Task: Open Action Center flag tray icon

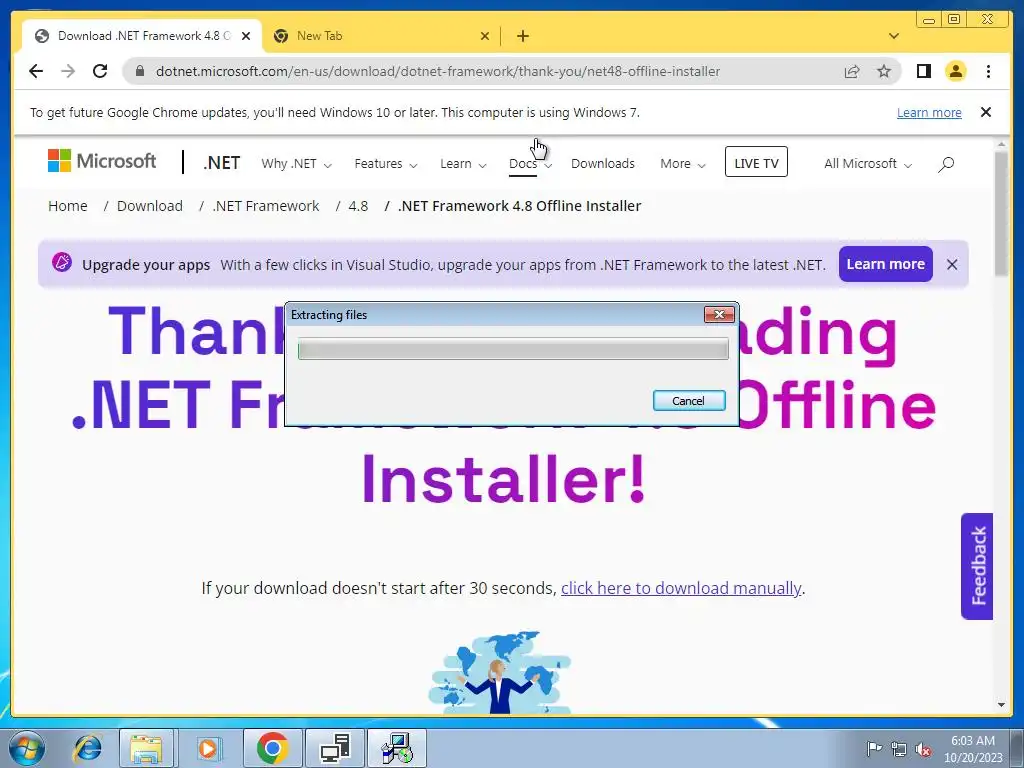Action: point(873,749)
